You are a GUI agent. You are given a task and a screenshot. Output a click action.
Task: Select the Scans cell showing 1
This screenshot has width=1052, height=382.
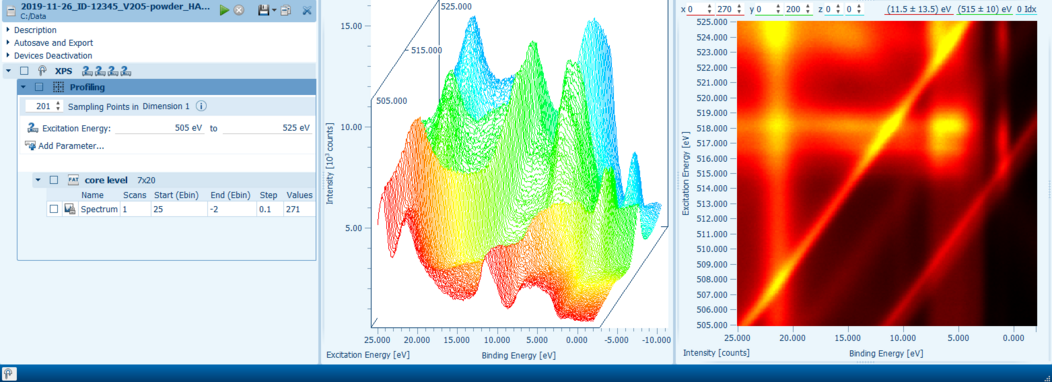pyautogui.click(x=136, y=209)
